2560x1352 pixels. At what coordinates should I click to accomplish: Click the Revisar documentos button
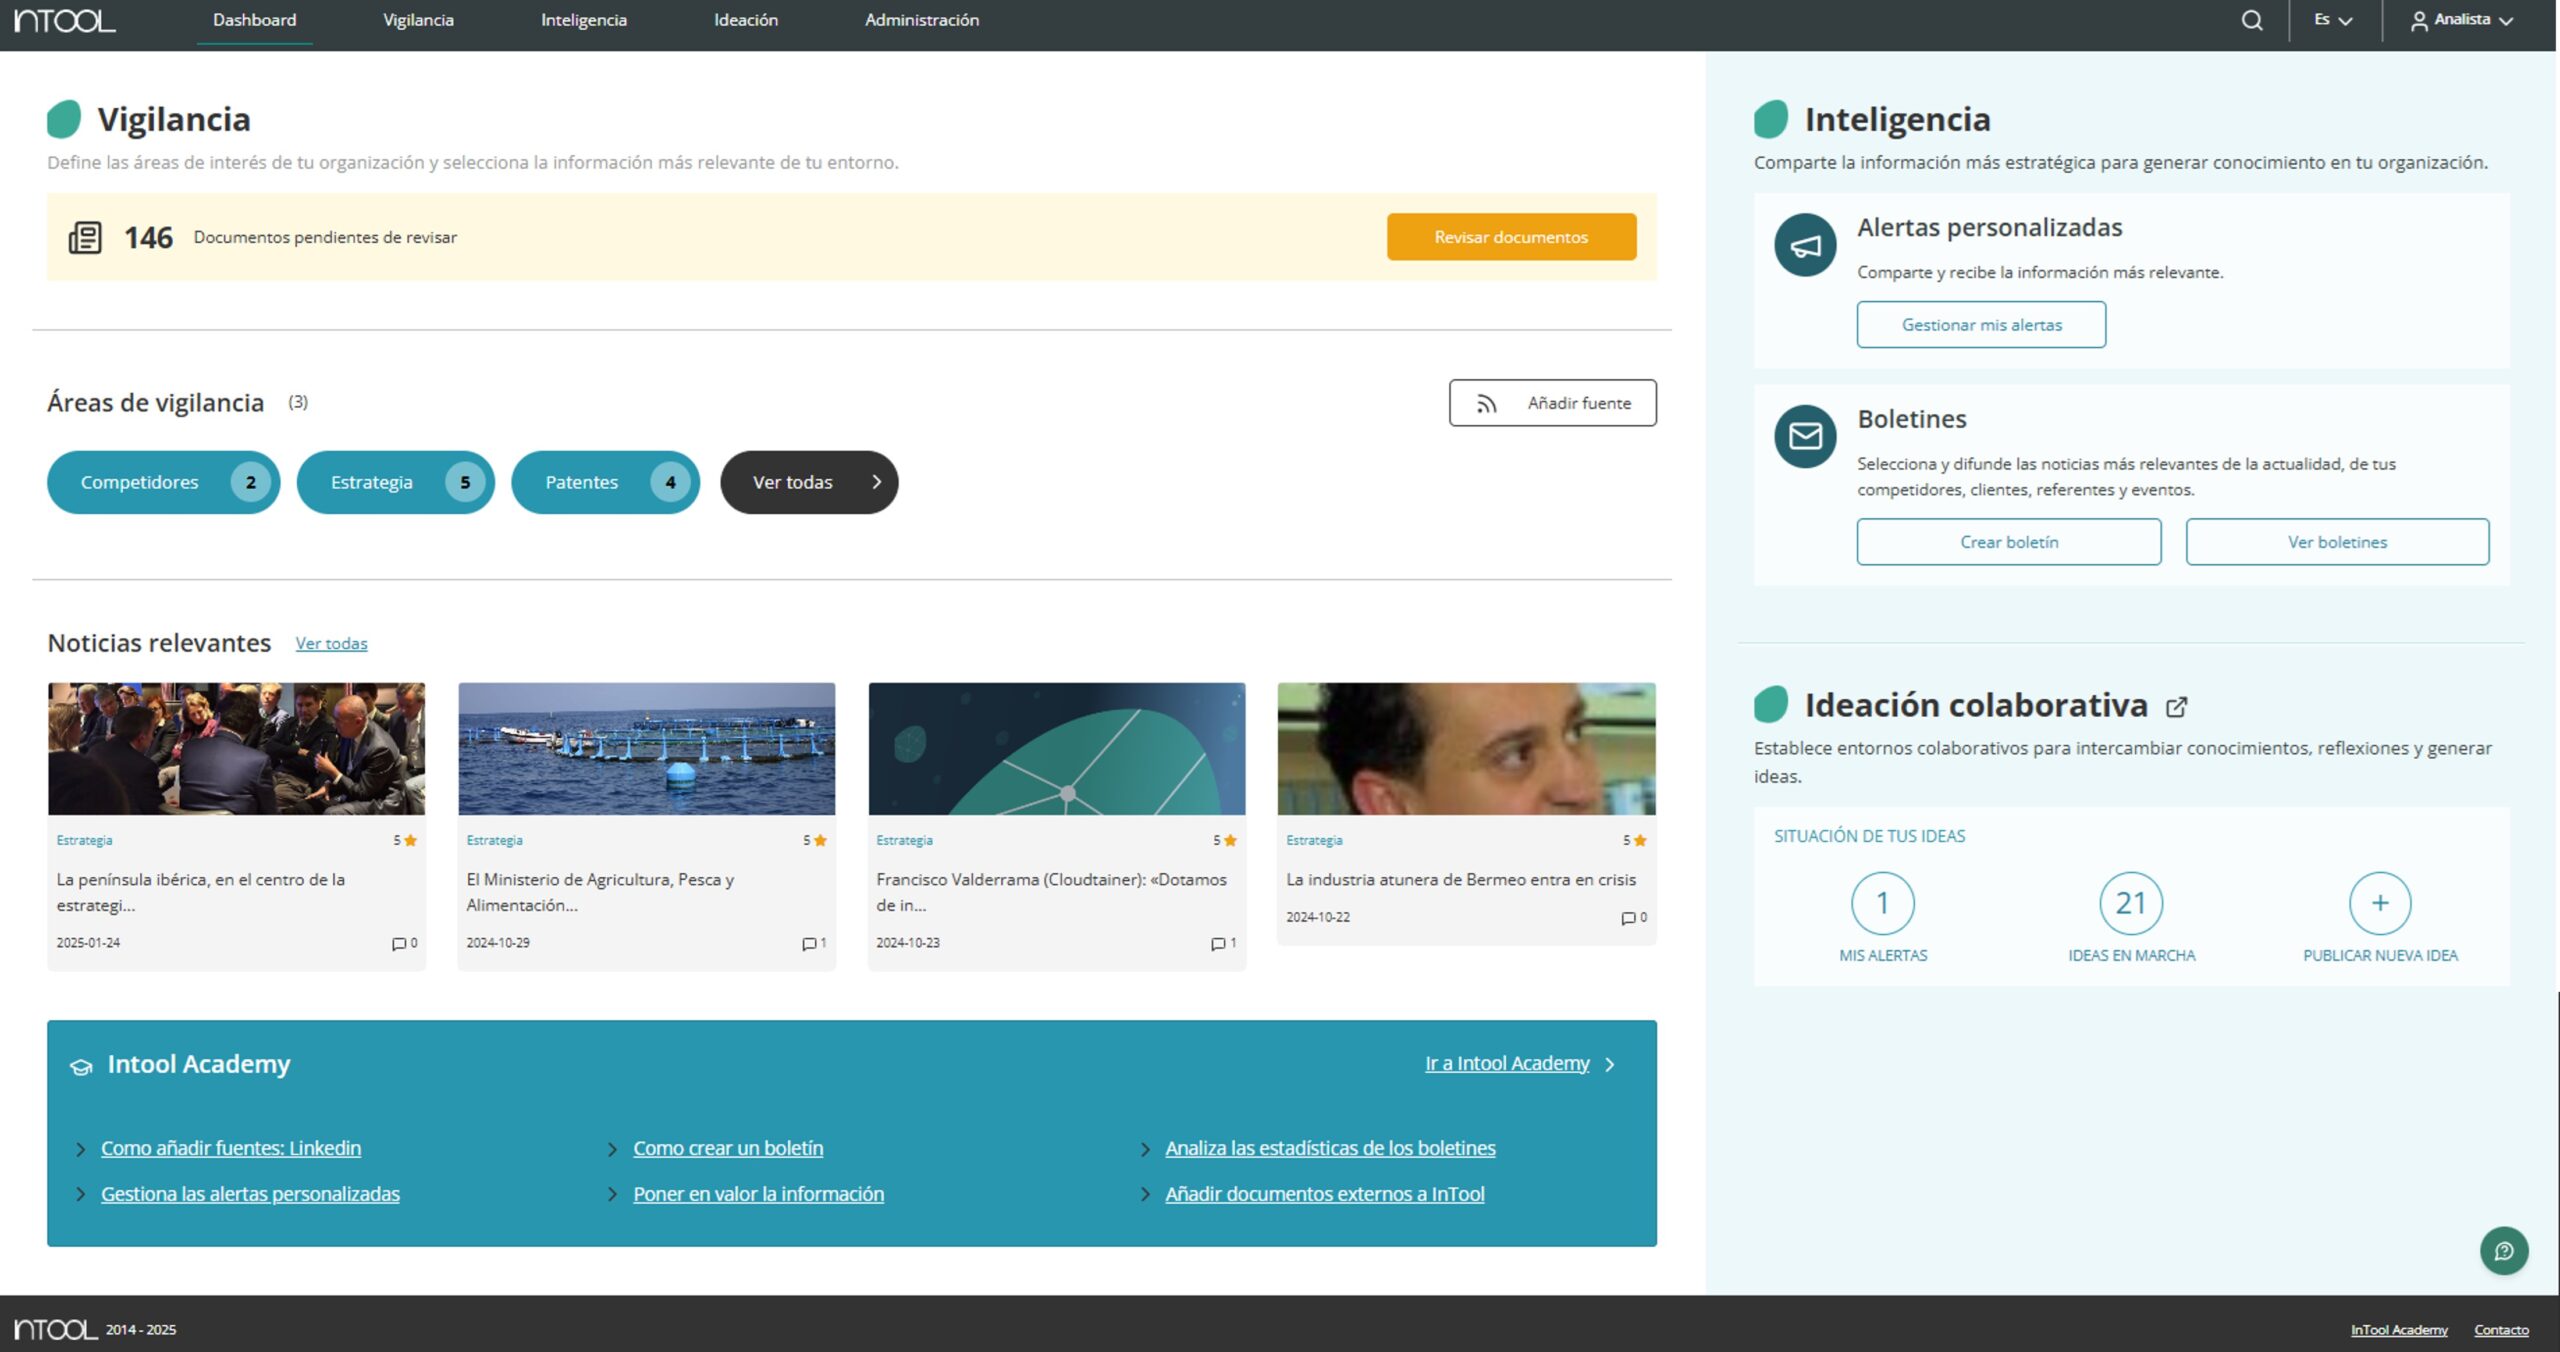point(1510,237)
